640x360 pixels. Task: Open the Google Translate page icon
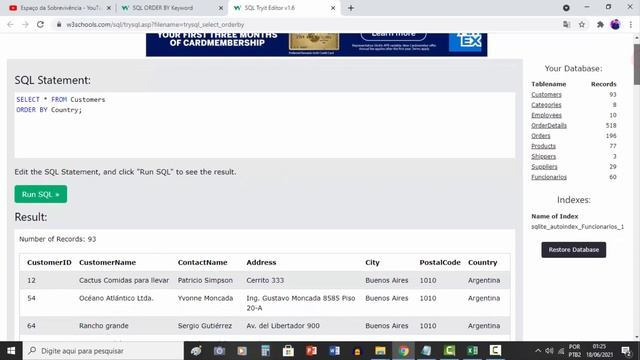(566, 24)
